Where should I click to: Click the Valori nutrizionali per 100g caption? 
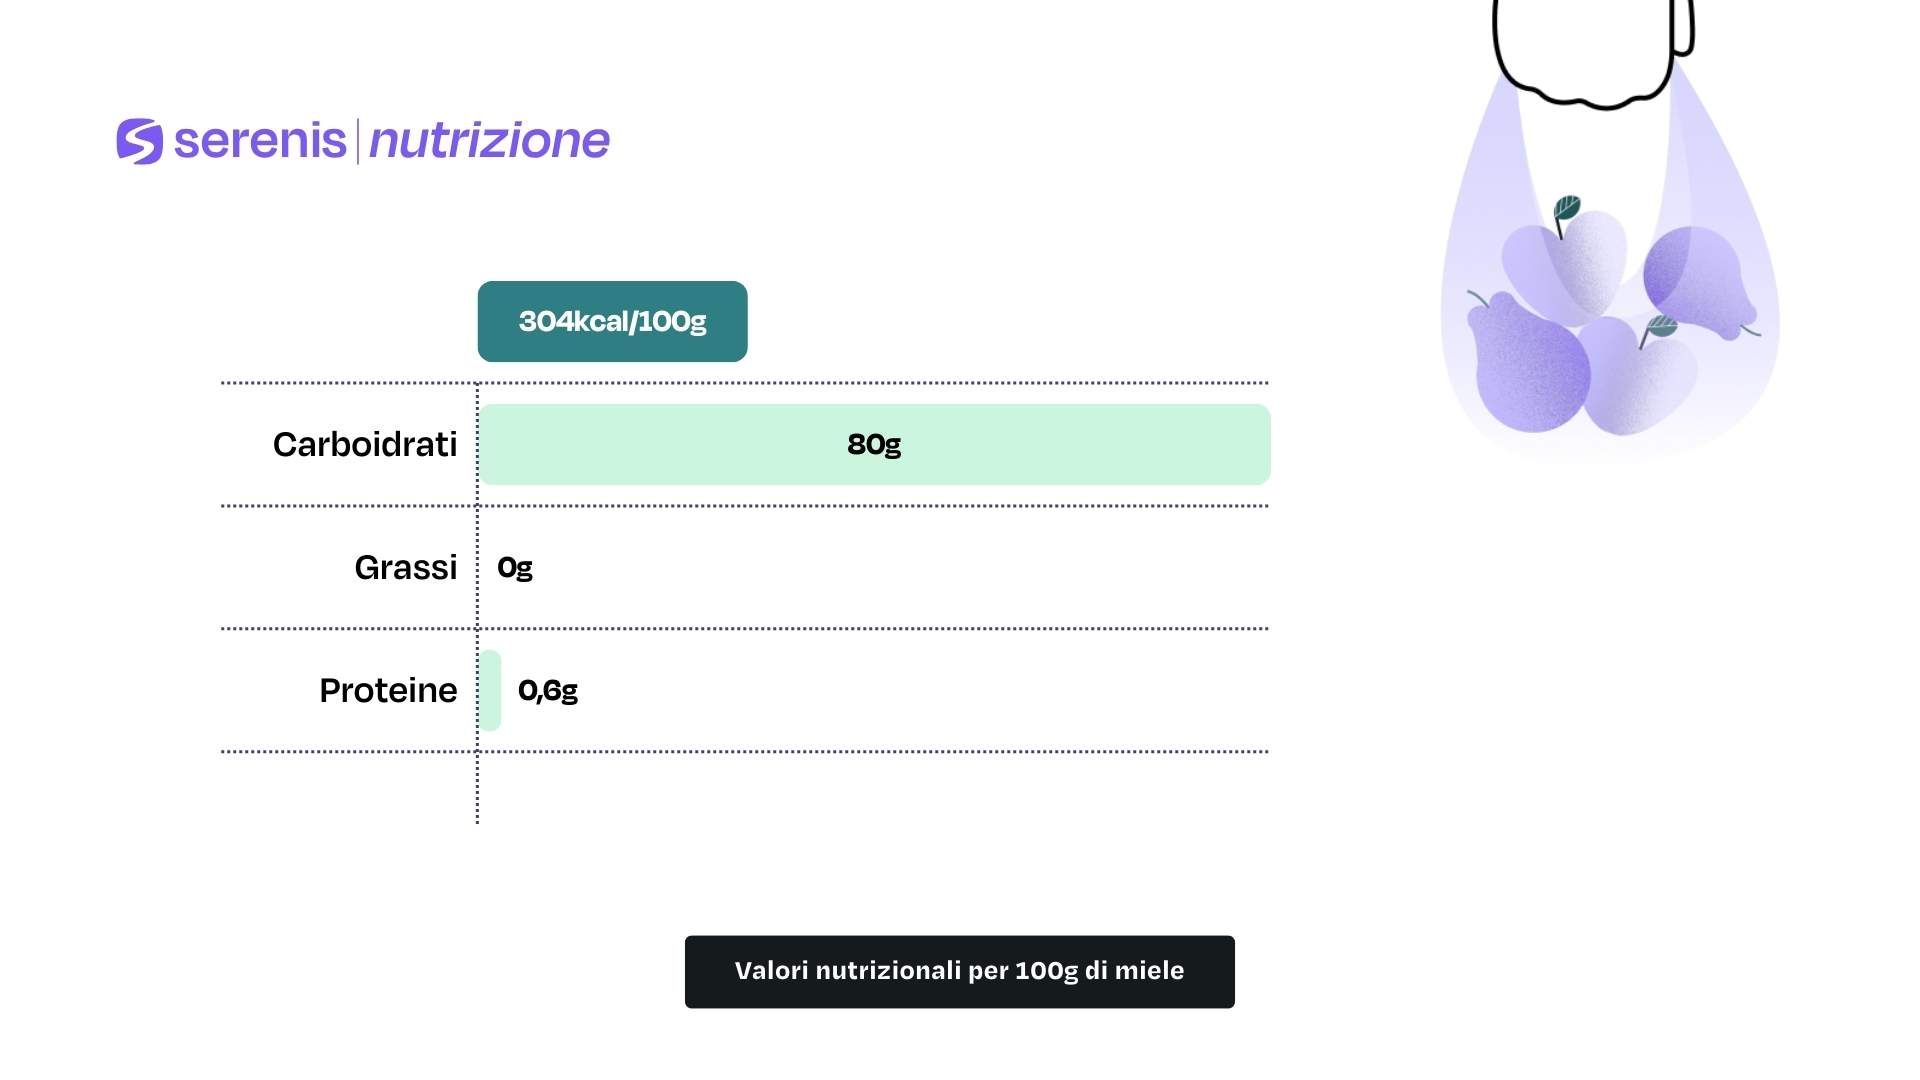point(959,971)
